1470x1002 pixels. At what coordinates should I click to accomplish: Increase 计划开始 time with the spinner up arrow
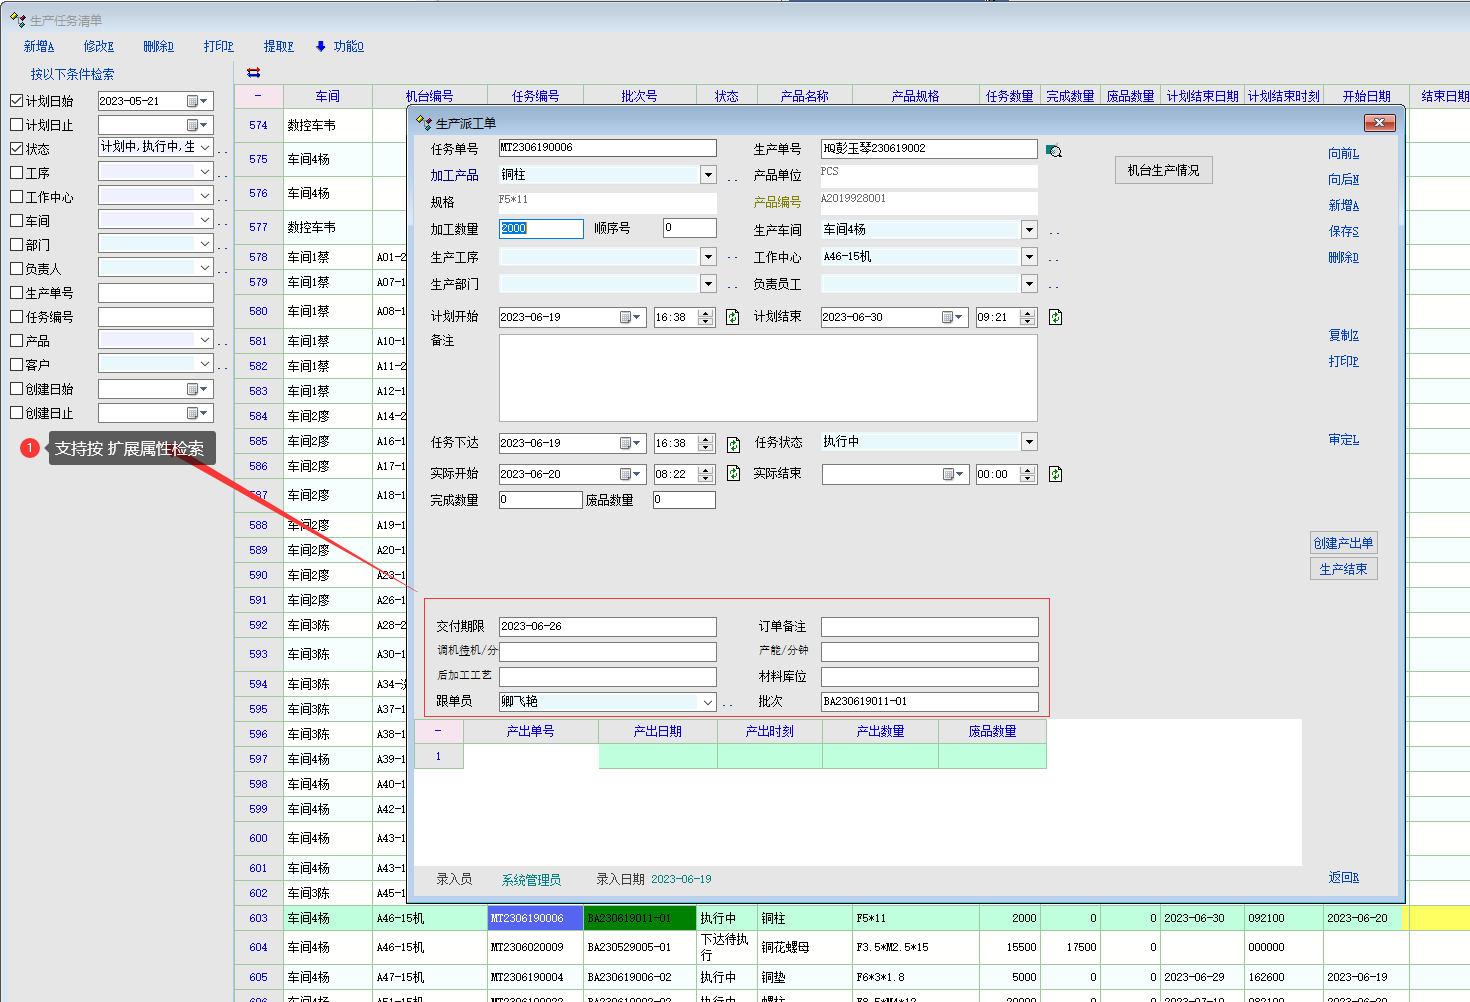click(706, 313)
